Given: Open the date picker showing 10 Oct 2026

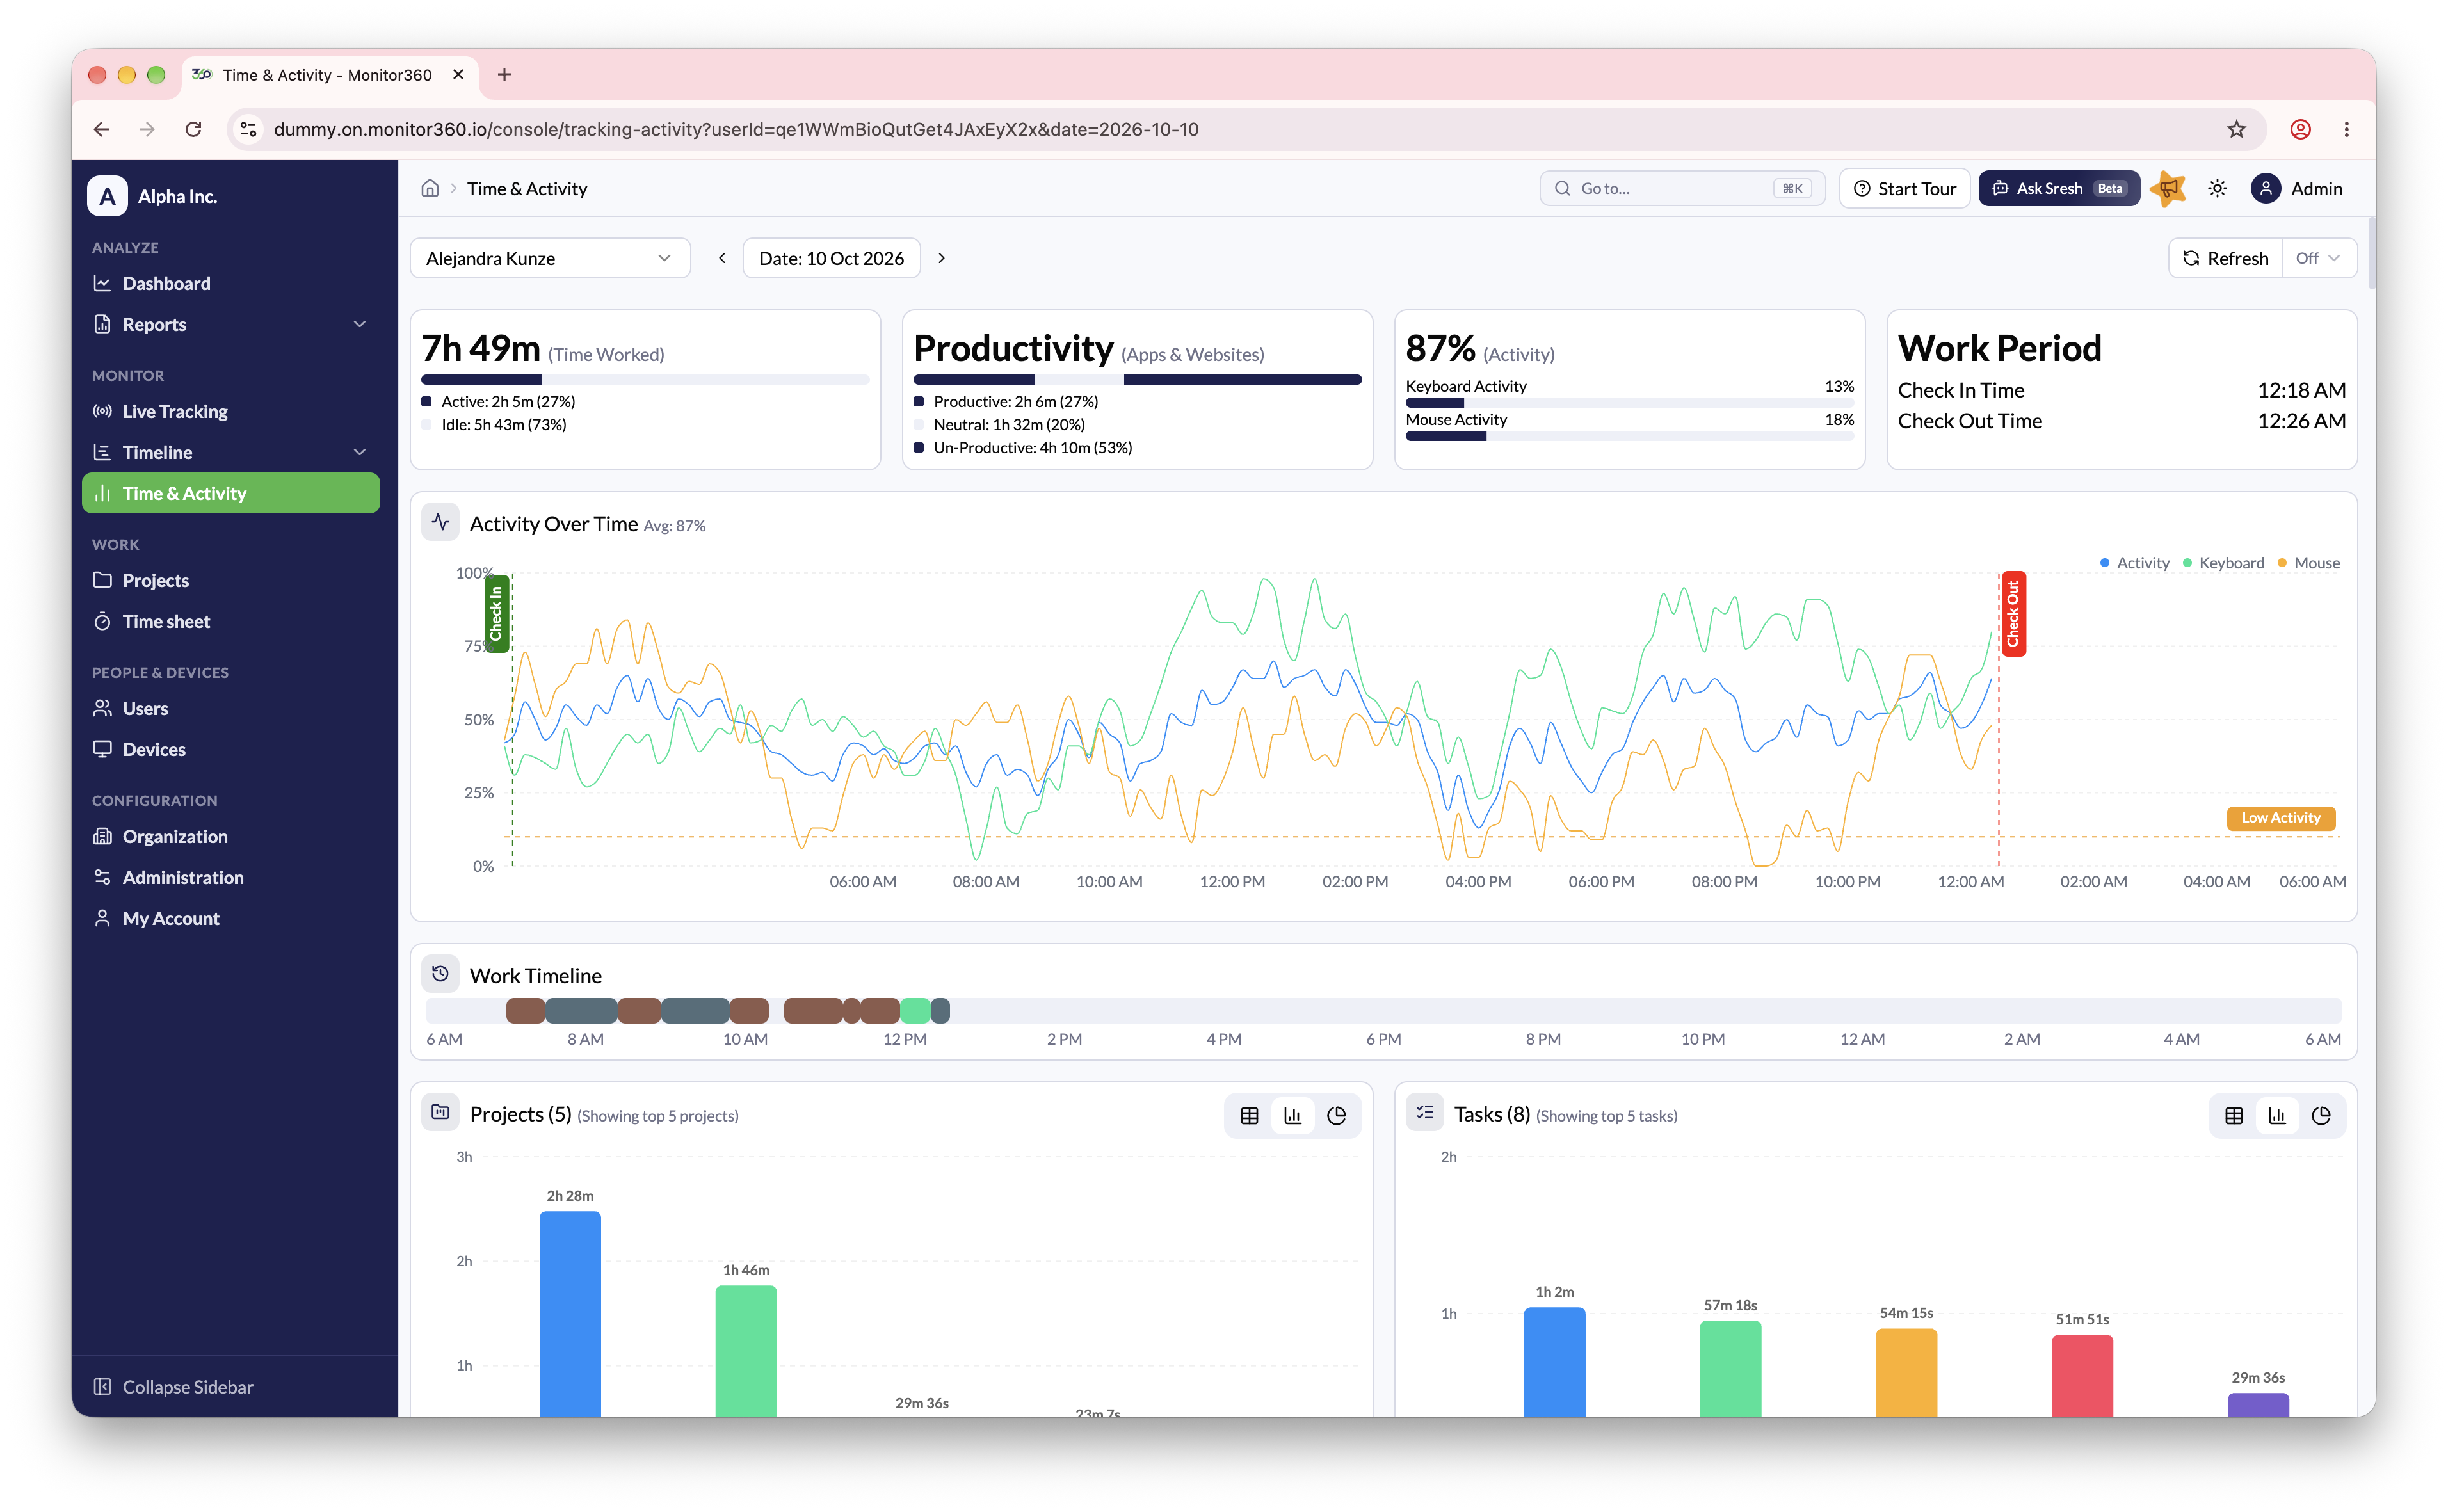Looking at the screenshot, I should point(831,258).
